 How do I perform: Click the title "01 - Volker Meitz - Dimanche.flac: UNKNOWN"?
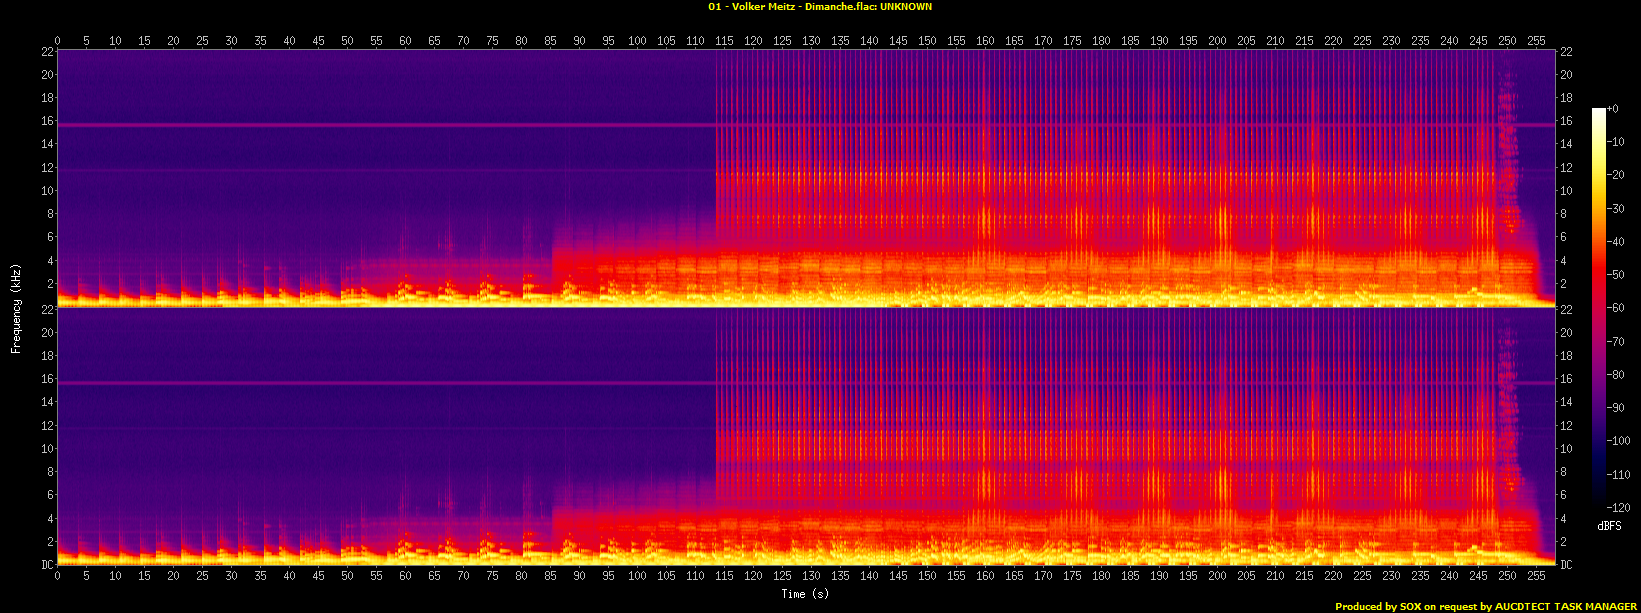[819, 7]
